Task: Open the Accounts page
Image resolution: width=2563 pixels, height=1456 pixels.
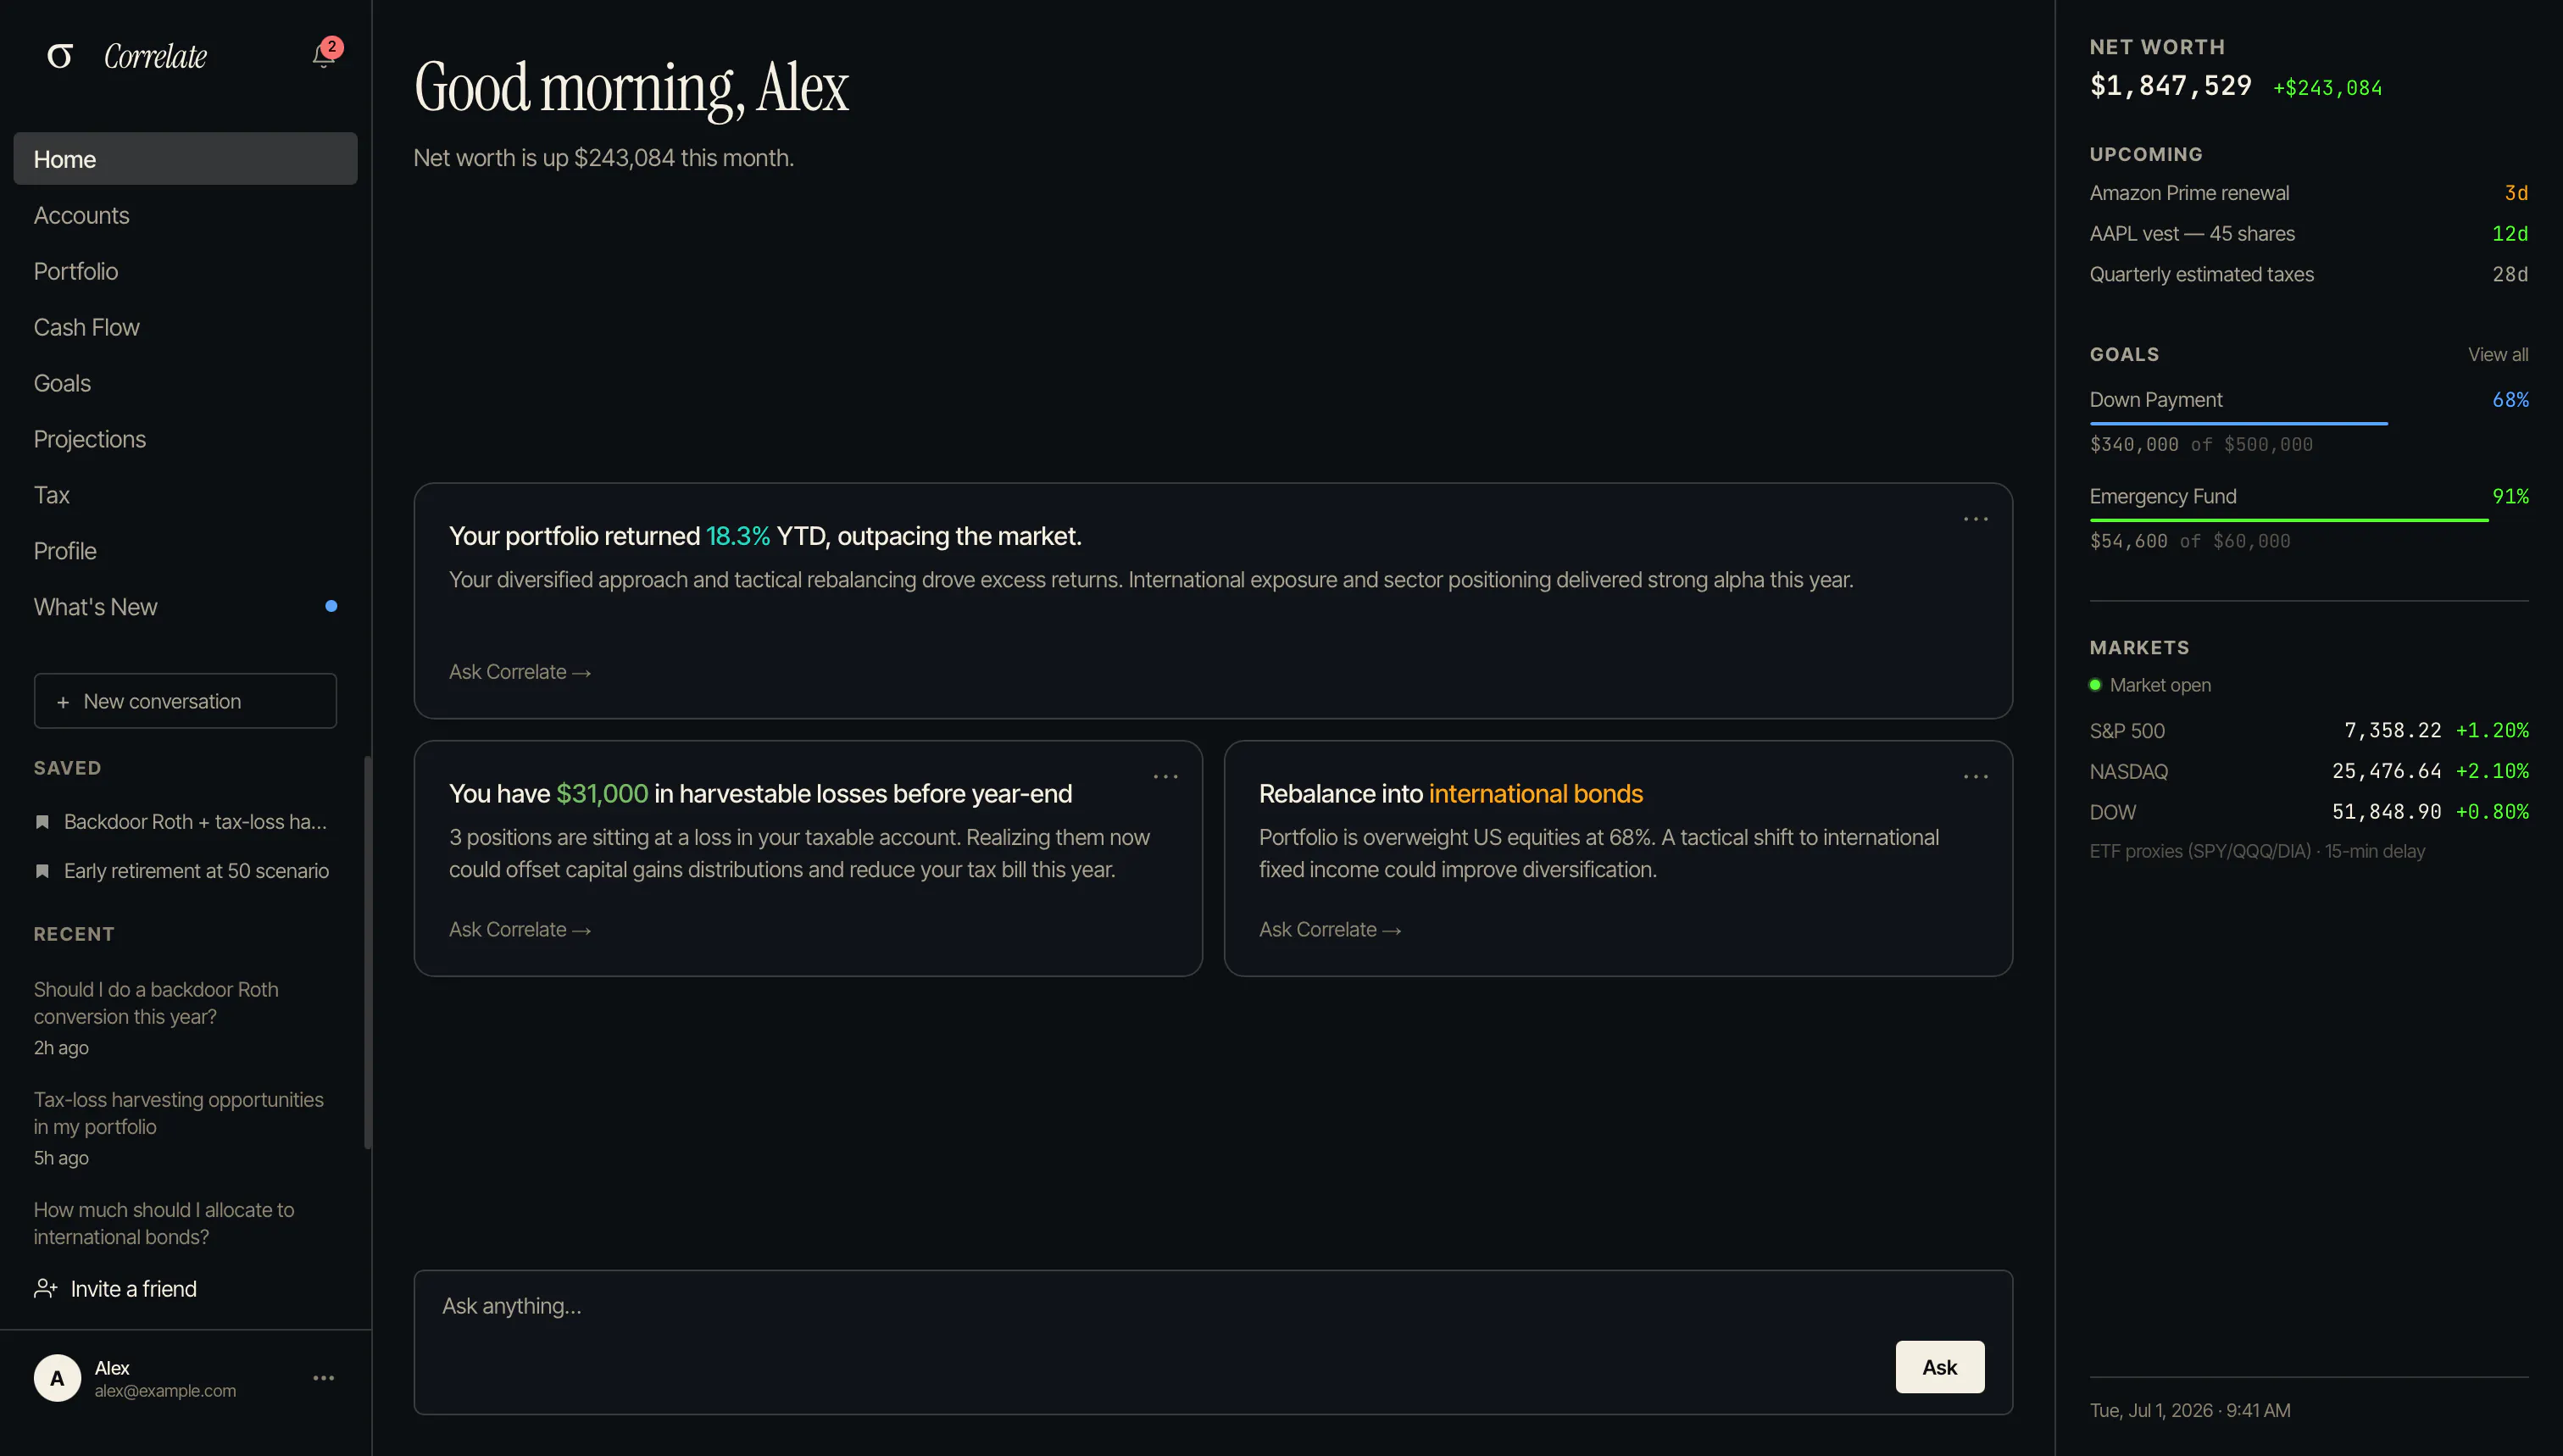Action: (185, 215)
